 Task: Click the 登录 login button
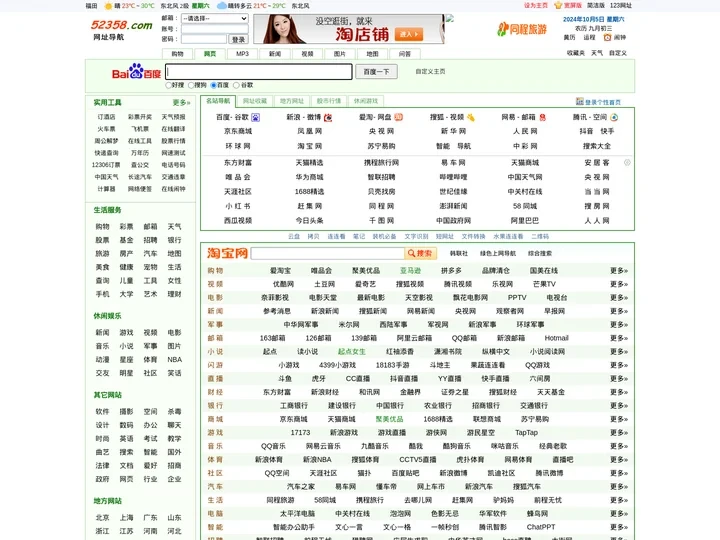[x=238, y=39]
